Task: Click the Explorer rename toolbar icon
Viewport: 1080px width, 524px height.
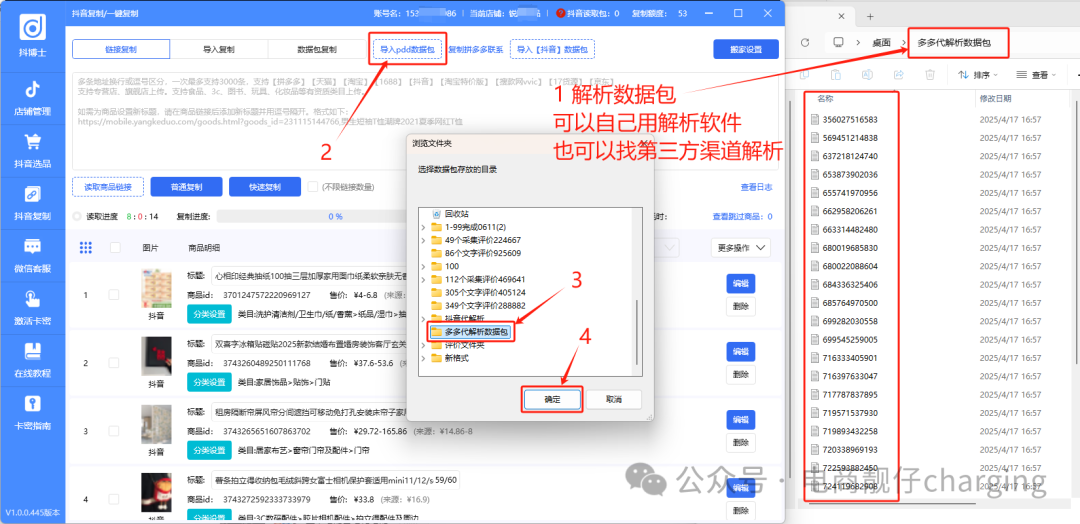Action: click(x=868, y=74)
